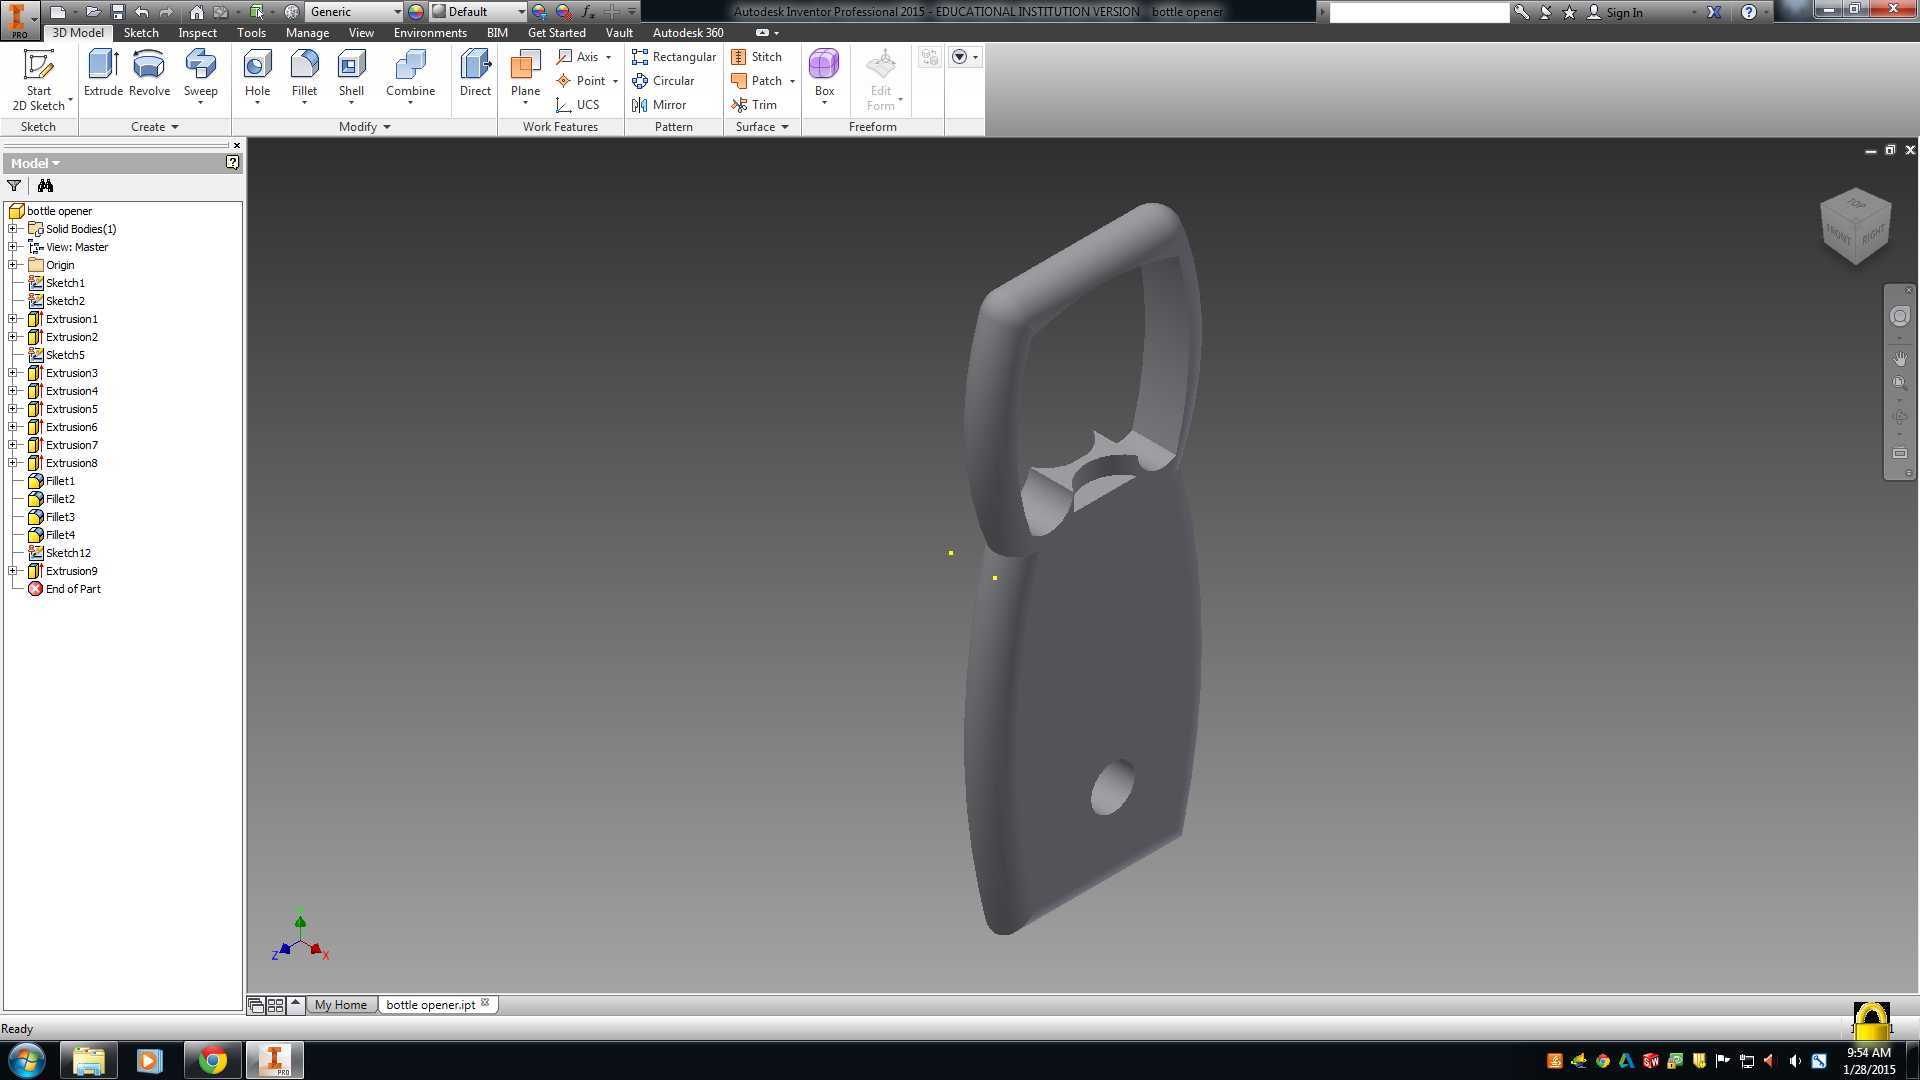Expand the Create panel dropdown
Viewport: 1920px width, 1080px height.
click(x=155, y=127)
